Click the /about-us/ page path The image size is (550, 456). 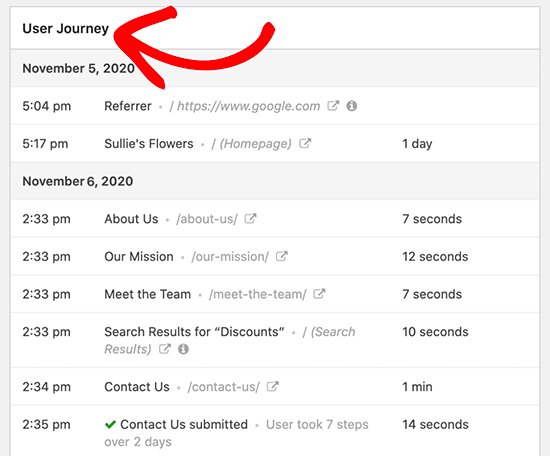pos(207,219)
